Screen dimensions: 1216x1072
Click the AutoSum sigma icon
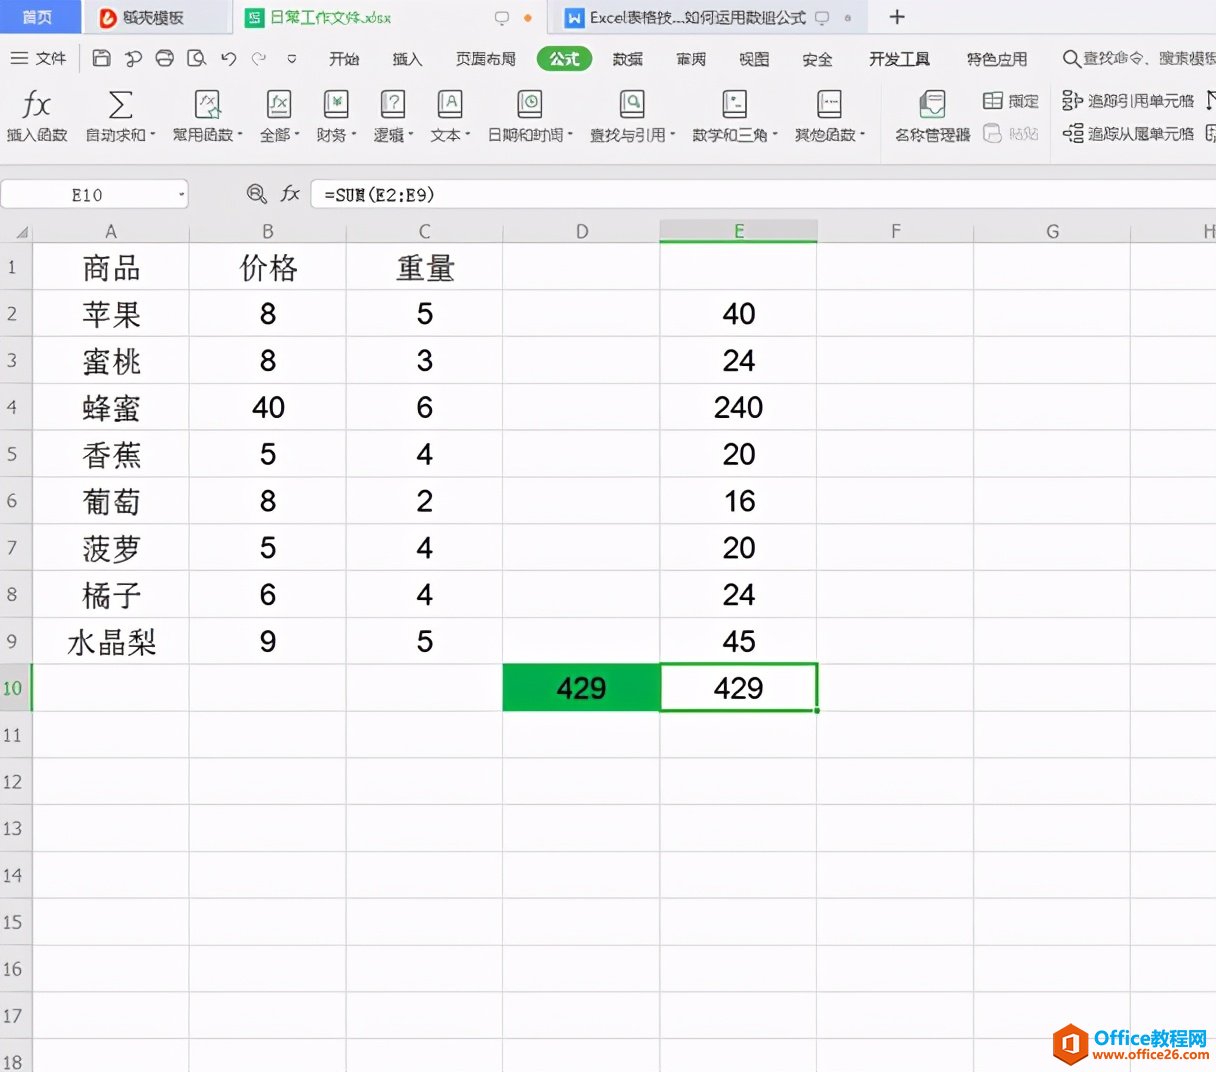pyautogui.click(x=120, y=104)
